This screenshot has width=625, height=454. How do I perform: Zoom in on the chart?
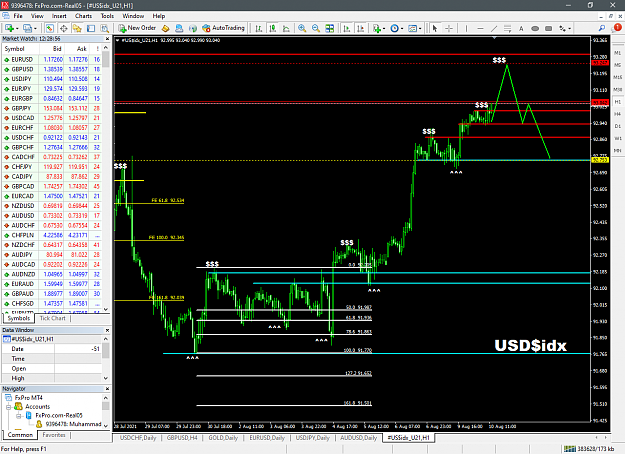302,28
